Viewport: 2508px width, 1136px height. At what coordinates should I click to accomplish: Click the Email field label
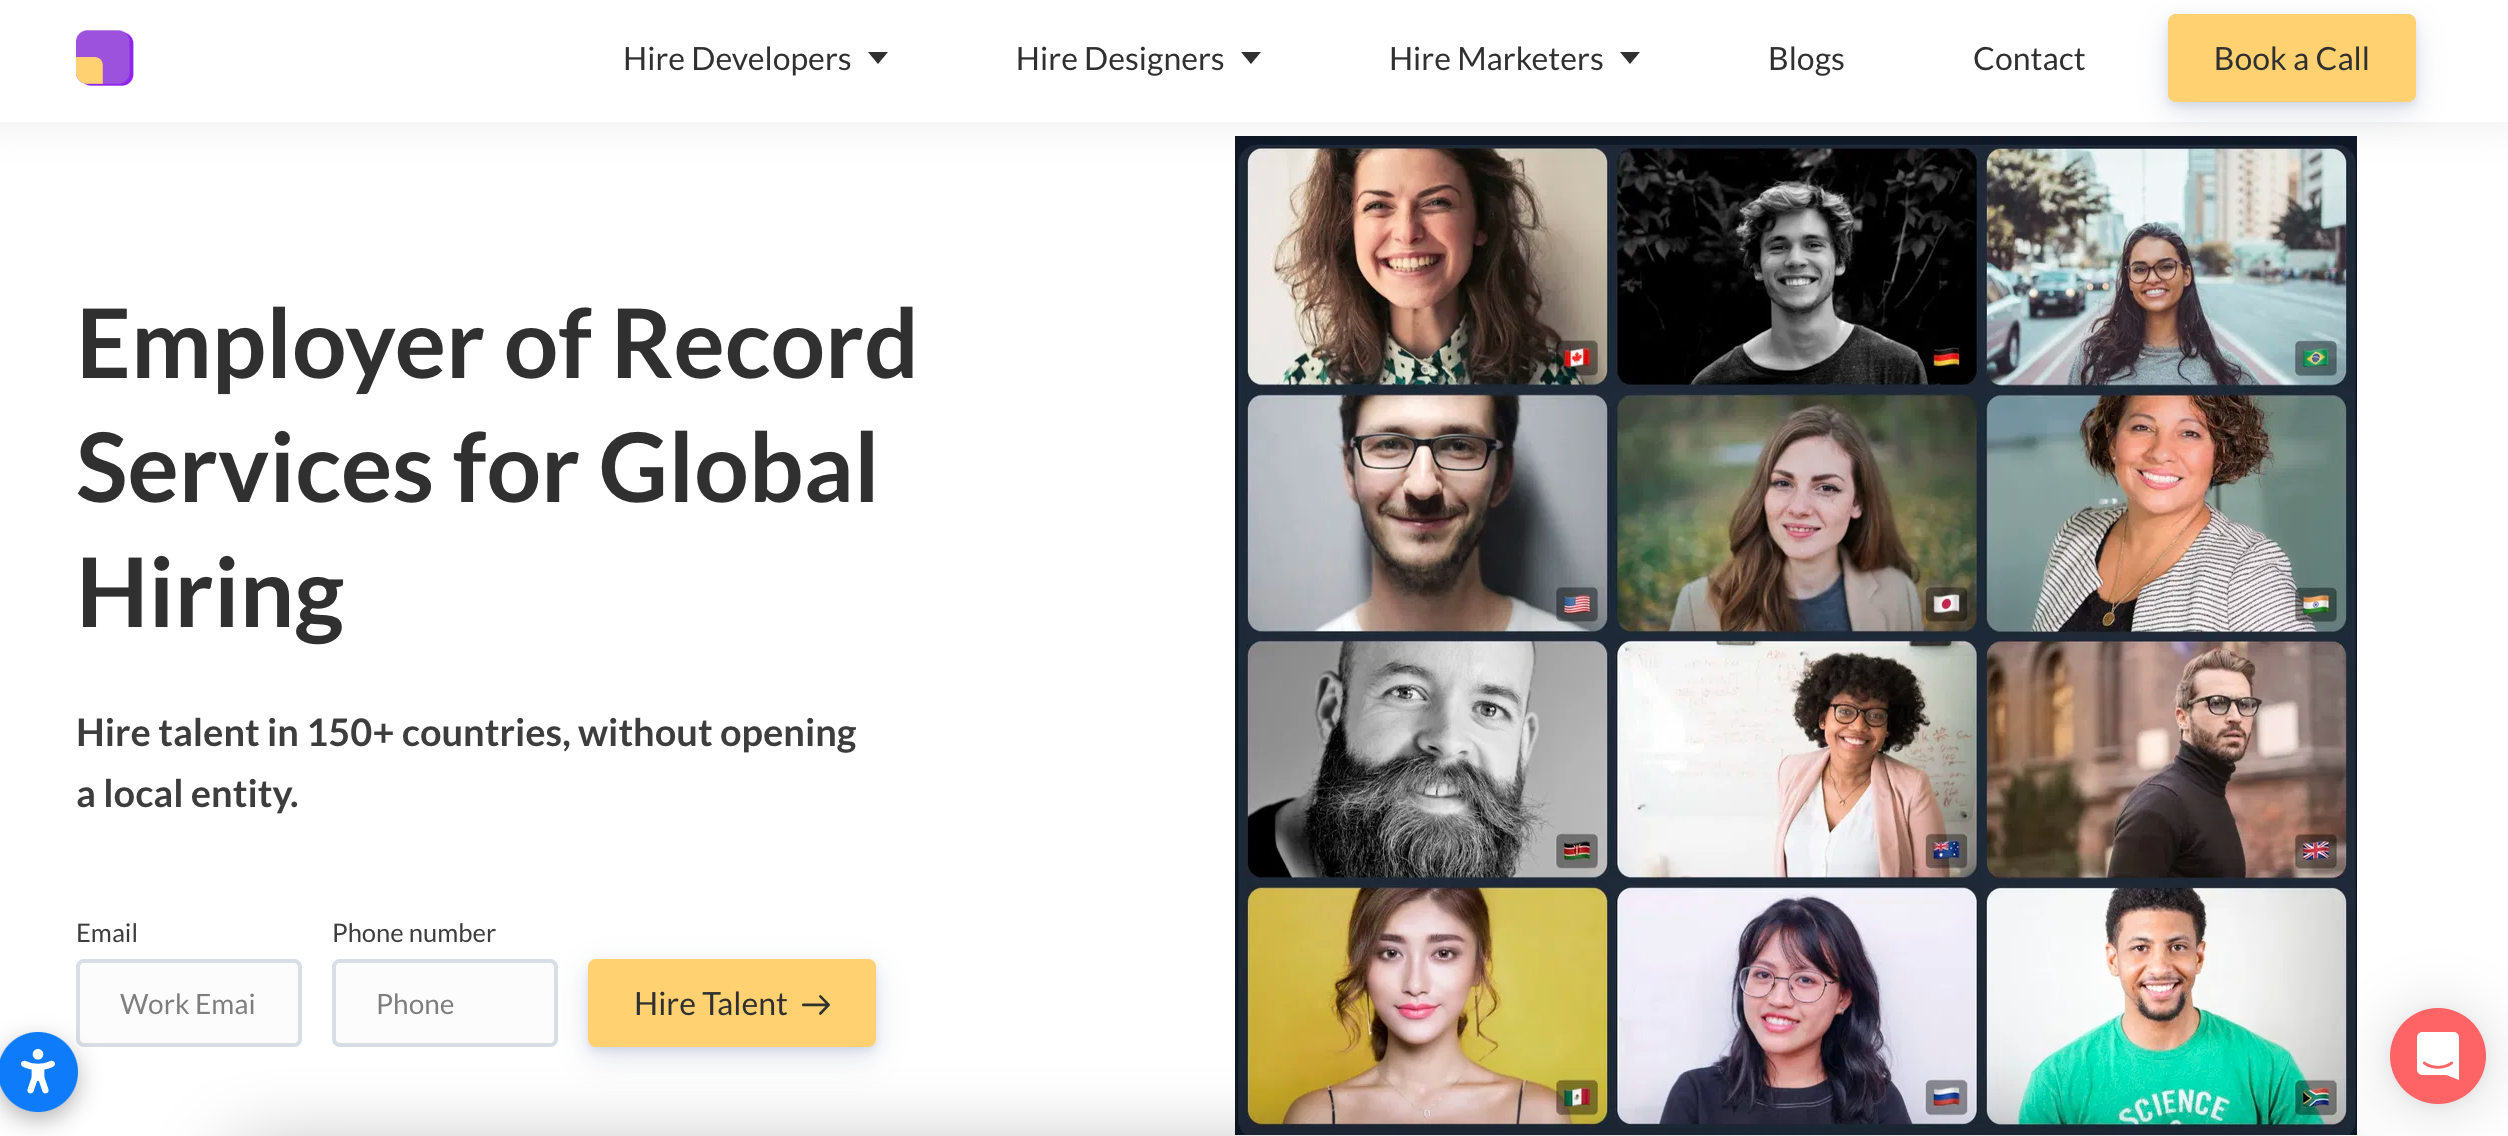click(107, 933)
